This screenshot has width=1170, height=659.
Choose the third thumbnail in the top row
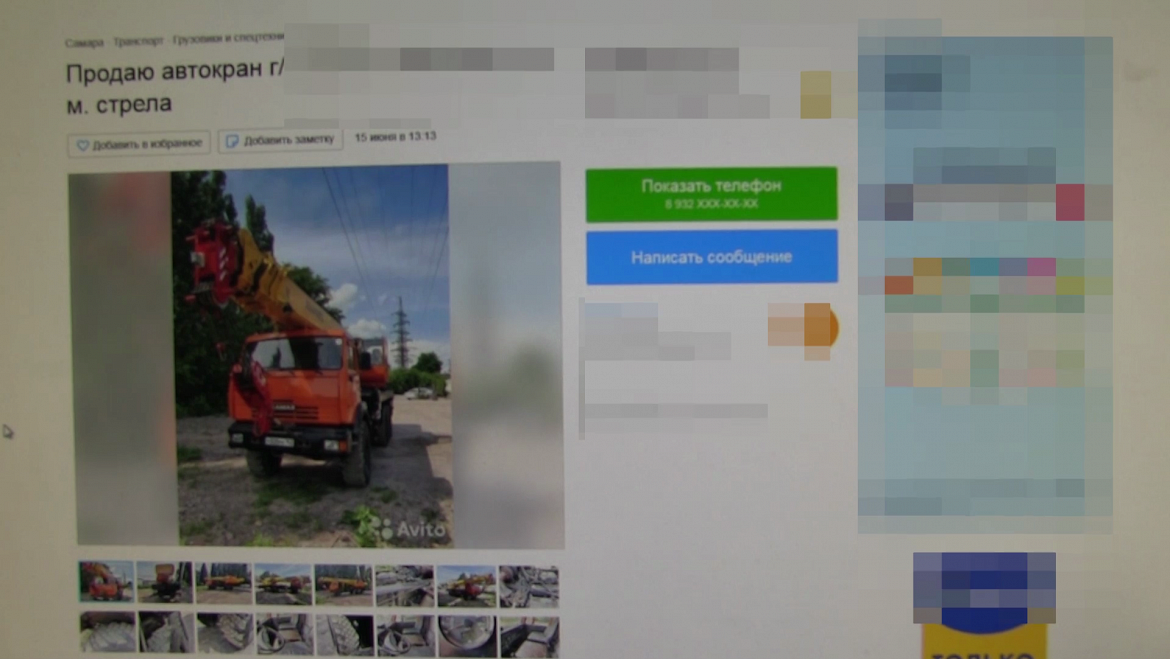tap(224, 583)
